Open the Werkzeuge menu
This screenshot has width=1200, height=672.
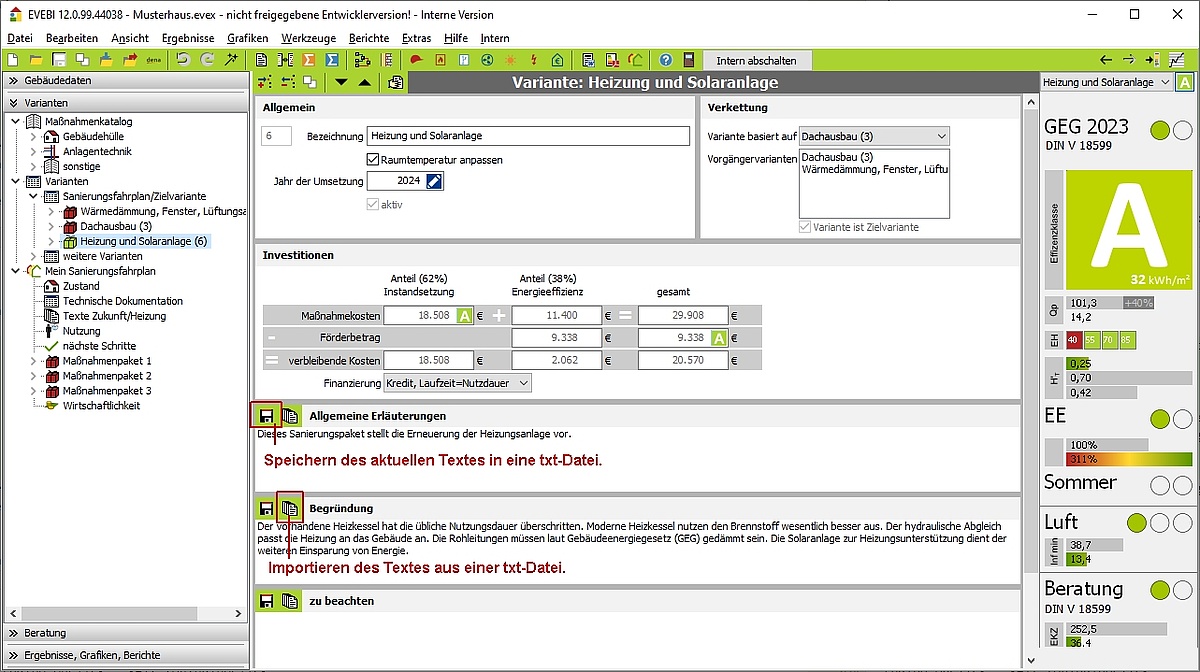point(308,38)
